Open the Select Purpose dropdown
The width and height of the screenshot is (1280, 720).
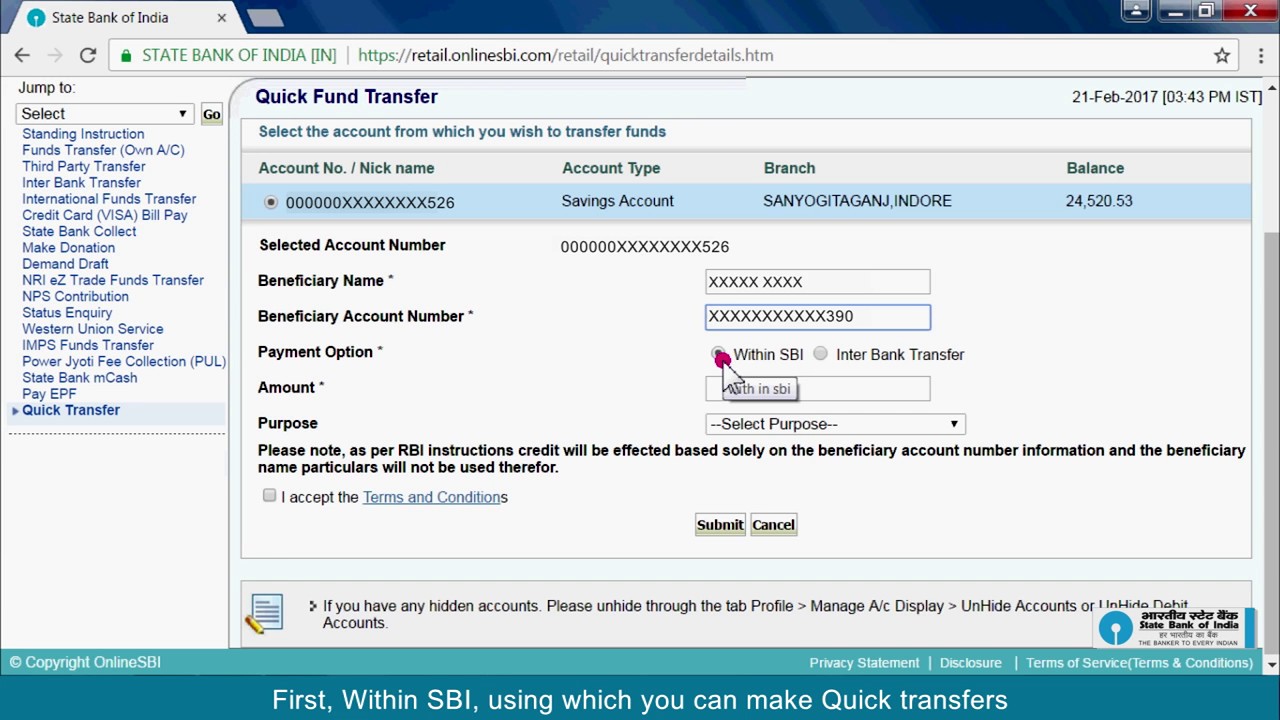coord(835,424)
